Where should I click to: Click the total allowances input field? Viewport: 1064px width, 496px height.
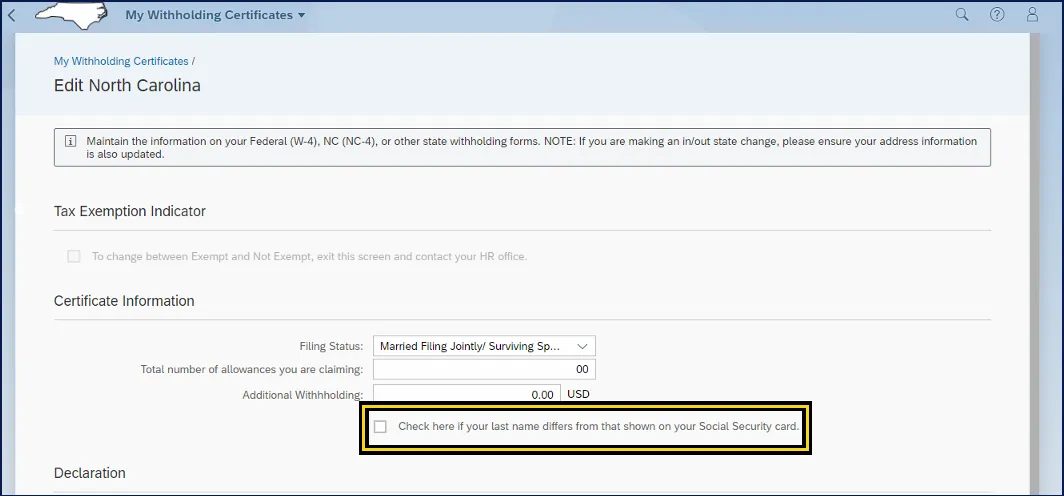(x=484, y=370)
